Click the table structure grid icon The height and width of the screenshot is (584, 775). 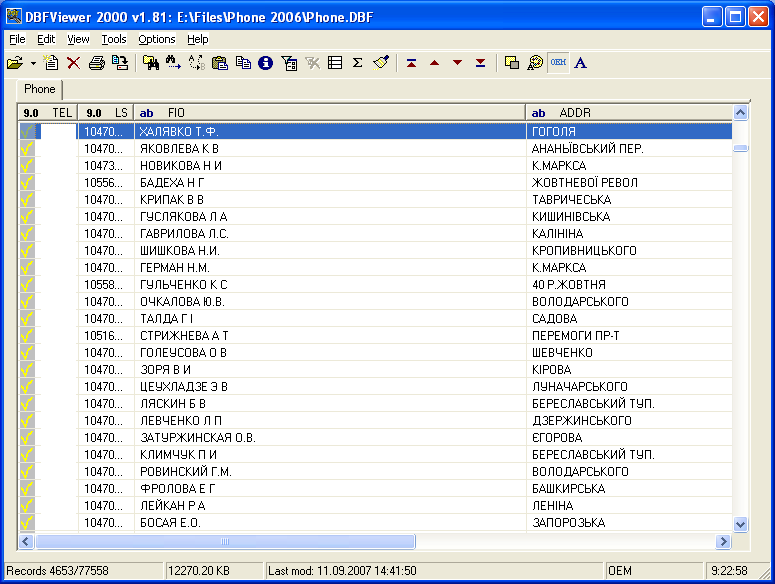pyautogui.click(x=335, y=63)
